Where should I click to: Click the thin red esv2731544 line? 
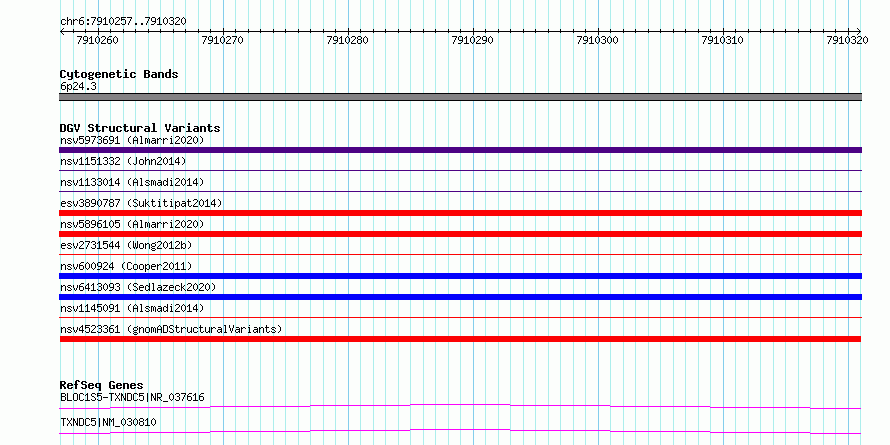(x=460, y=254)
